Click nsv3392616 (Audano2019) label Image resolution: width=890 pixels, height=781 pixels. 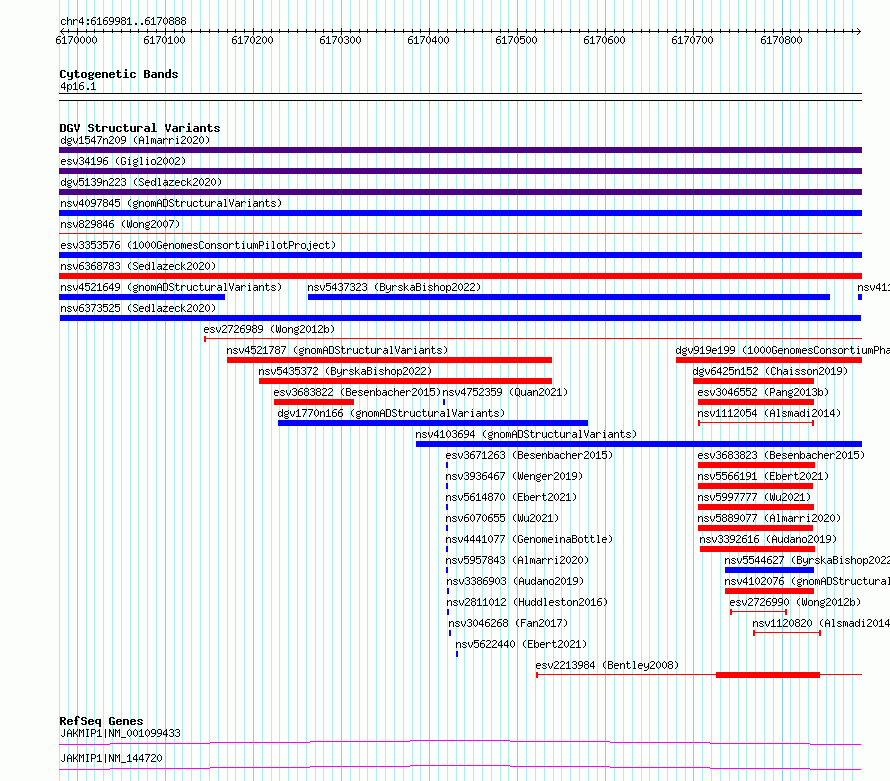768,539
